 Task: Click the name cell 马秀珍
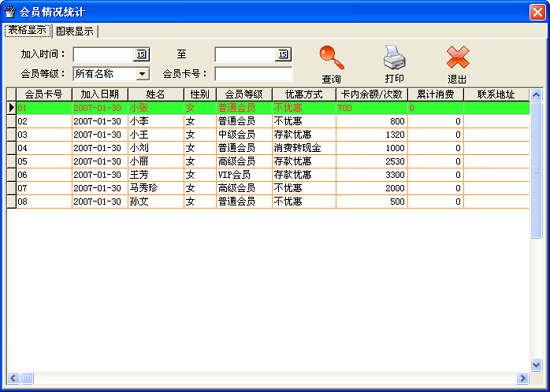click(x=156, y=188)
